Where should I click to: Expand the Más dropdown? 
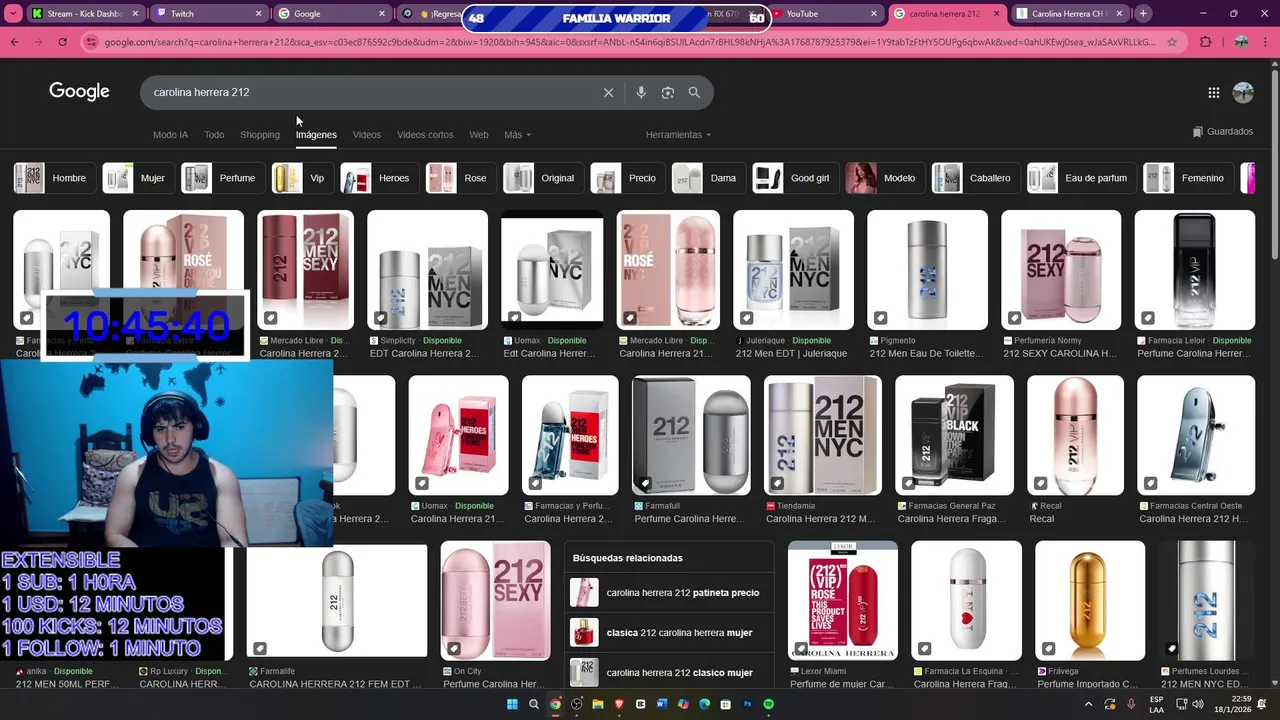(x=517, y=135)
